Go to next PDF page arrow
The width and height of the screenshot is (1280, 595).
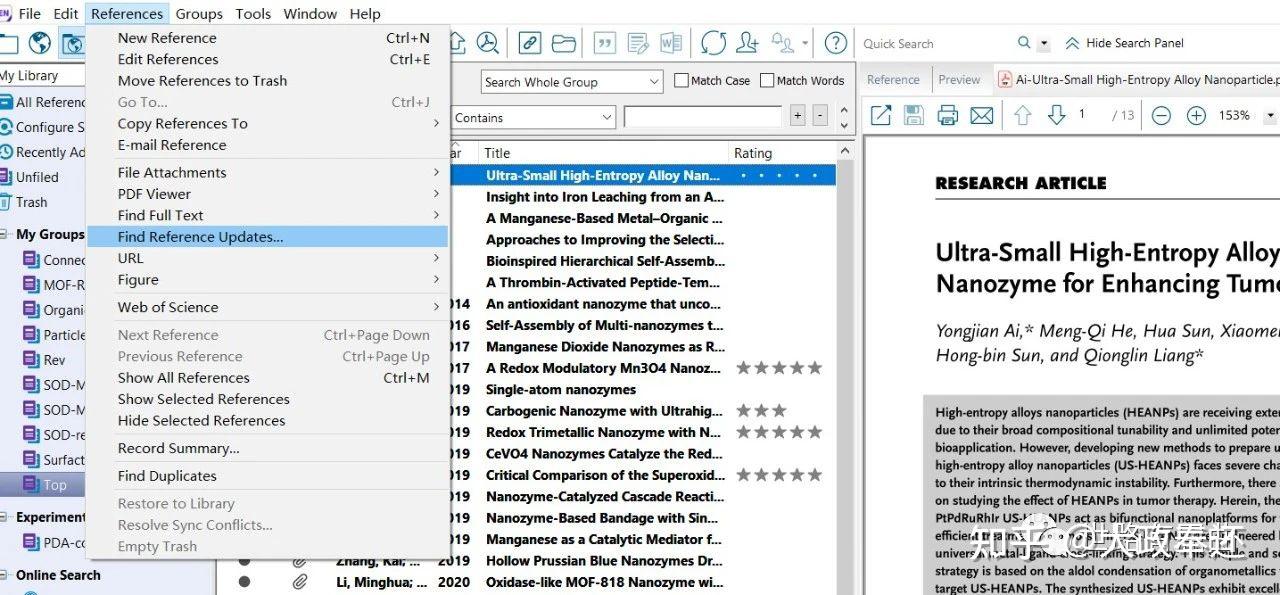pyautogui.click(x=1056, y=116)
